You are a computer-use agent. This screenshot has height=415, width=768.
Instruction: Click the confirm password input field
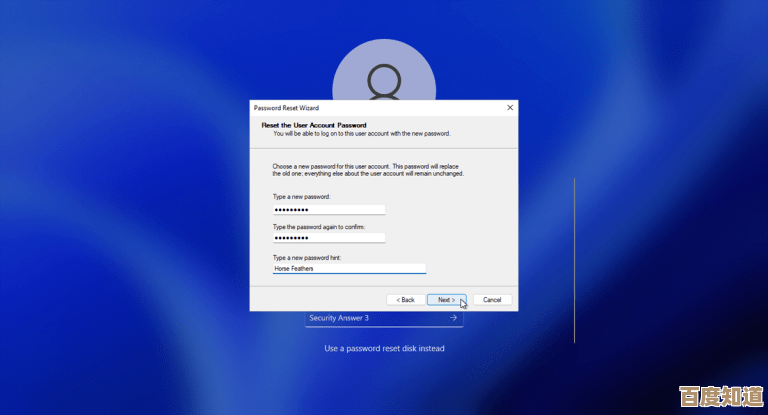[x=329, y=238]
